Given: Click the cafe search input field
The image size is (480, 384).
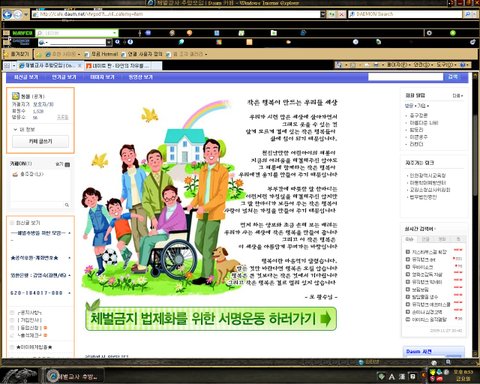Looking at the screenshot, I should tap(405, 77).
